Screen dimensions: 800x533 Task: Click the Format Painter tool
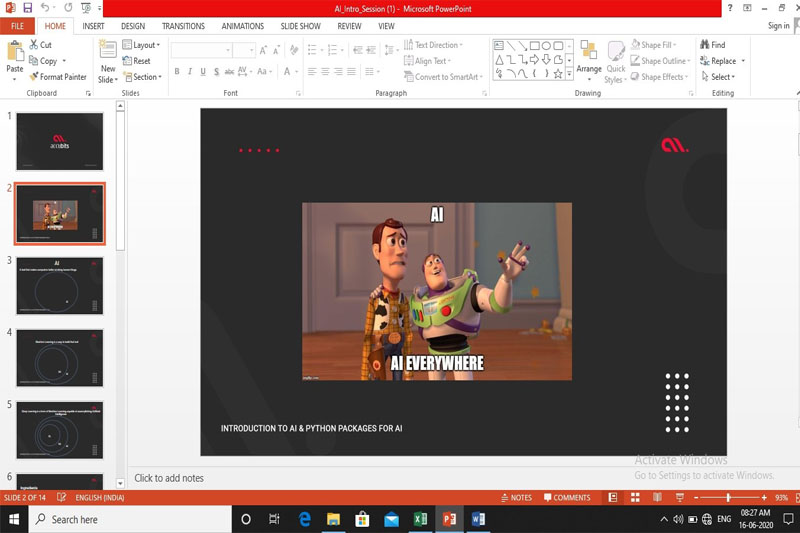click(x=58, y=77)
